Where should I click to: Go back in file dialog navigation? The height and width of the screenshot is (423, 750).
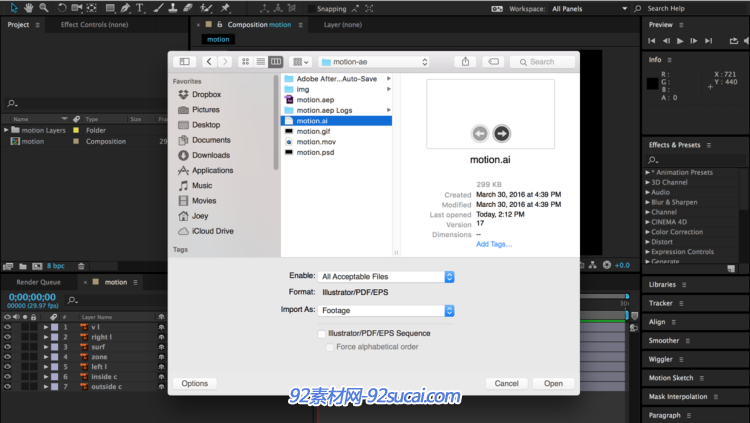click(209, 62)
